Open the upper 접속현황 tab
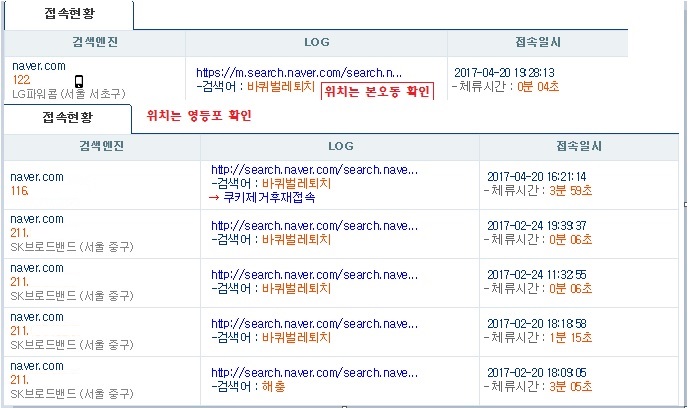 [69, 14]
